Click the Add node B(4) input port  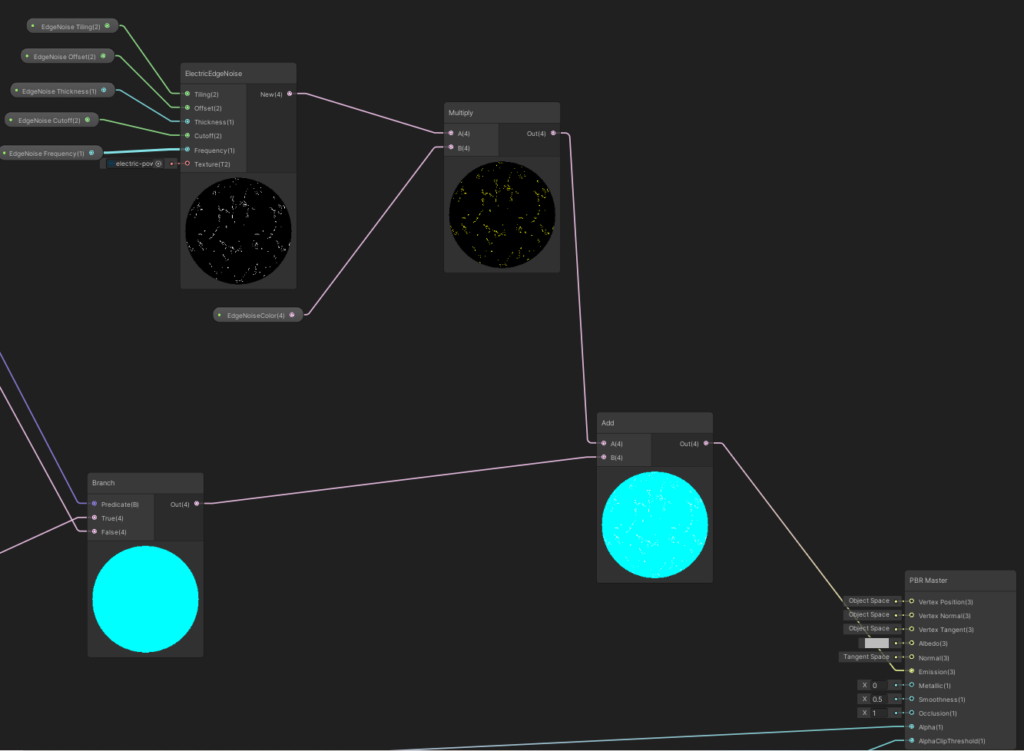coord(604,457)
